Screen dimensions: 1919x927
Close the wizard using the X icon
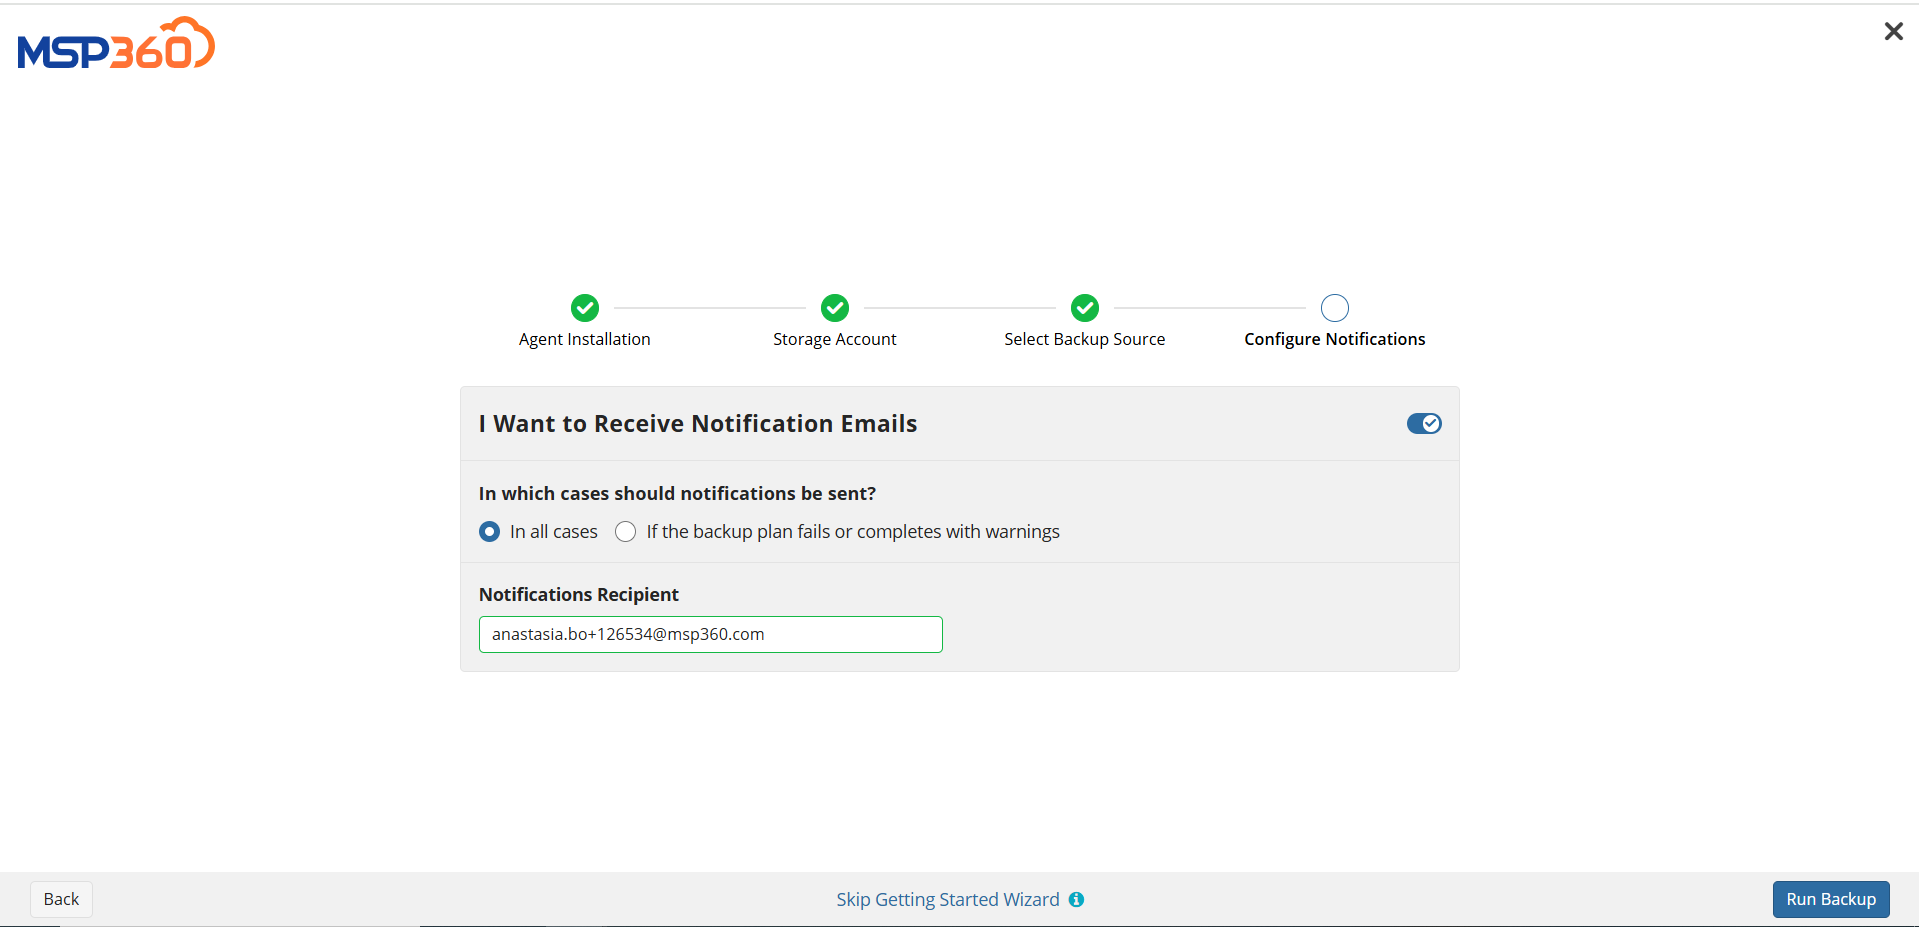click(1893, 31)
